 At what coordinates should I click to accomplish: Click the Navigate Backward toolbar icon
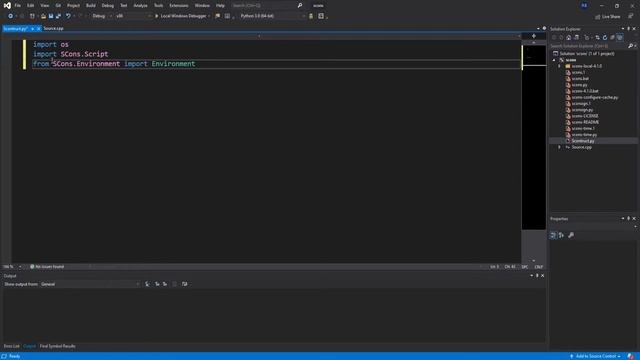click(10, 16)
